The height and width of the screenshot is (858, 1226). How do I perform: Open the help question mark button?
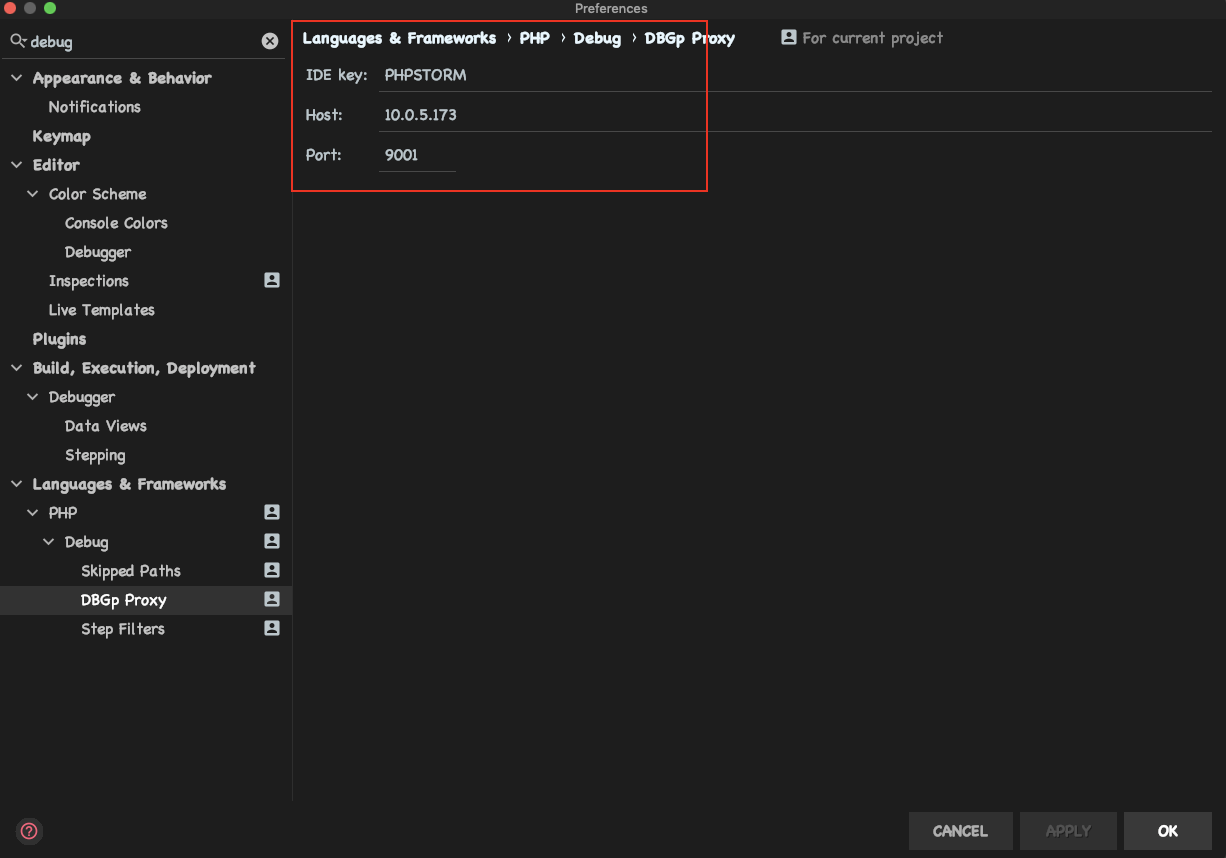coord(29,831)
